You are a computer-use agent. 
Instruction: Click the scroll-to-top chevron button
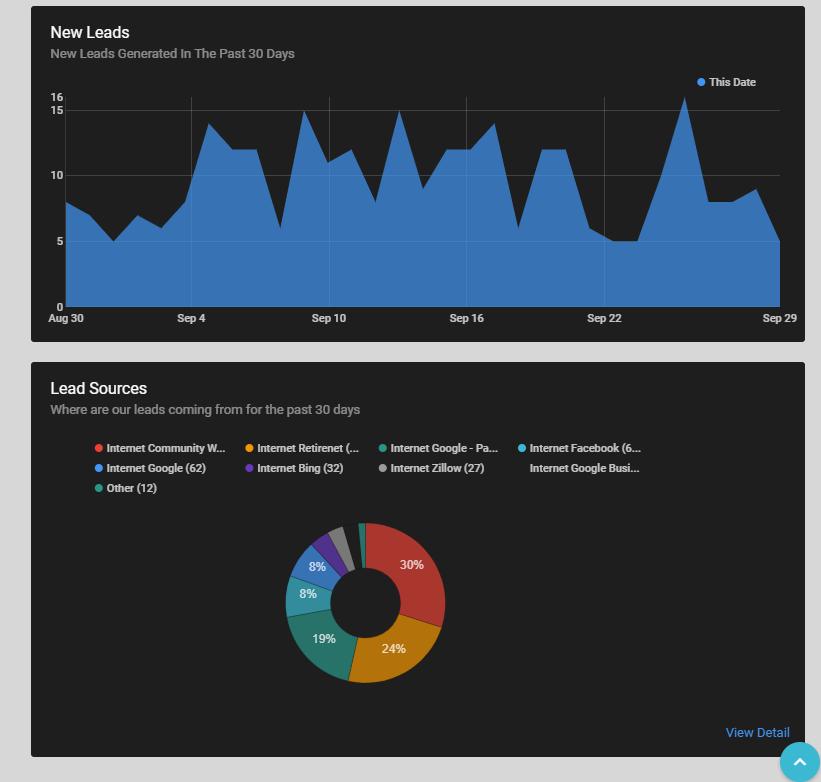(800, 762)
